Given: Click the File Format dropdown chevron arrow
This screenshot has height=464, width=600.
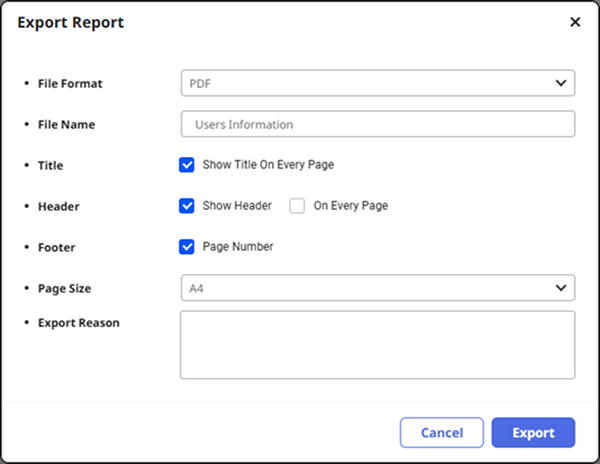Looking at the screenshot, I should click(x=560, y=83).
